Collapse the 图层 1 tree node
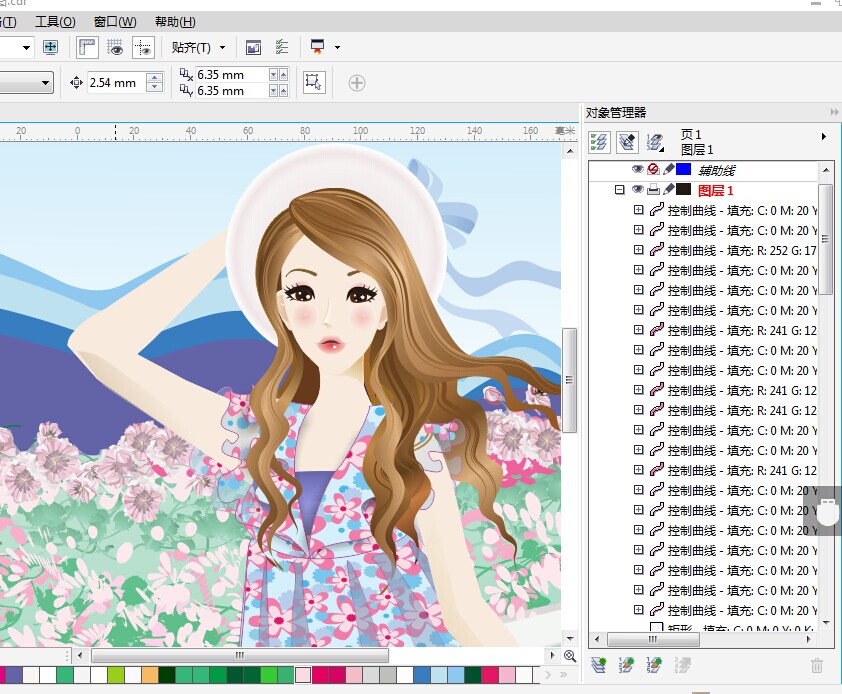 620,190
